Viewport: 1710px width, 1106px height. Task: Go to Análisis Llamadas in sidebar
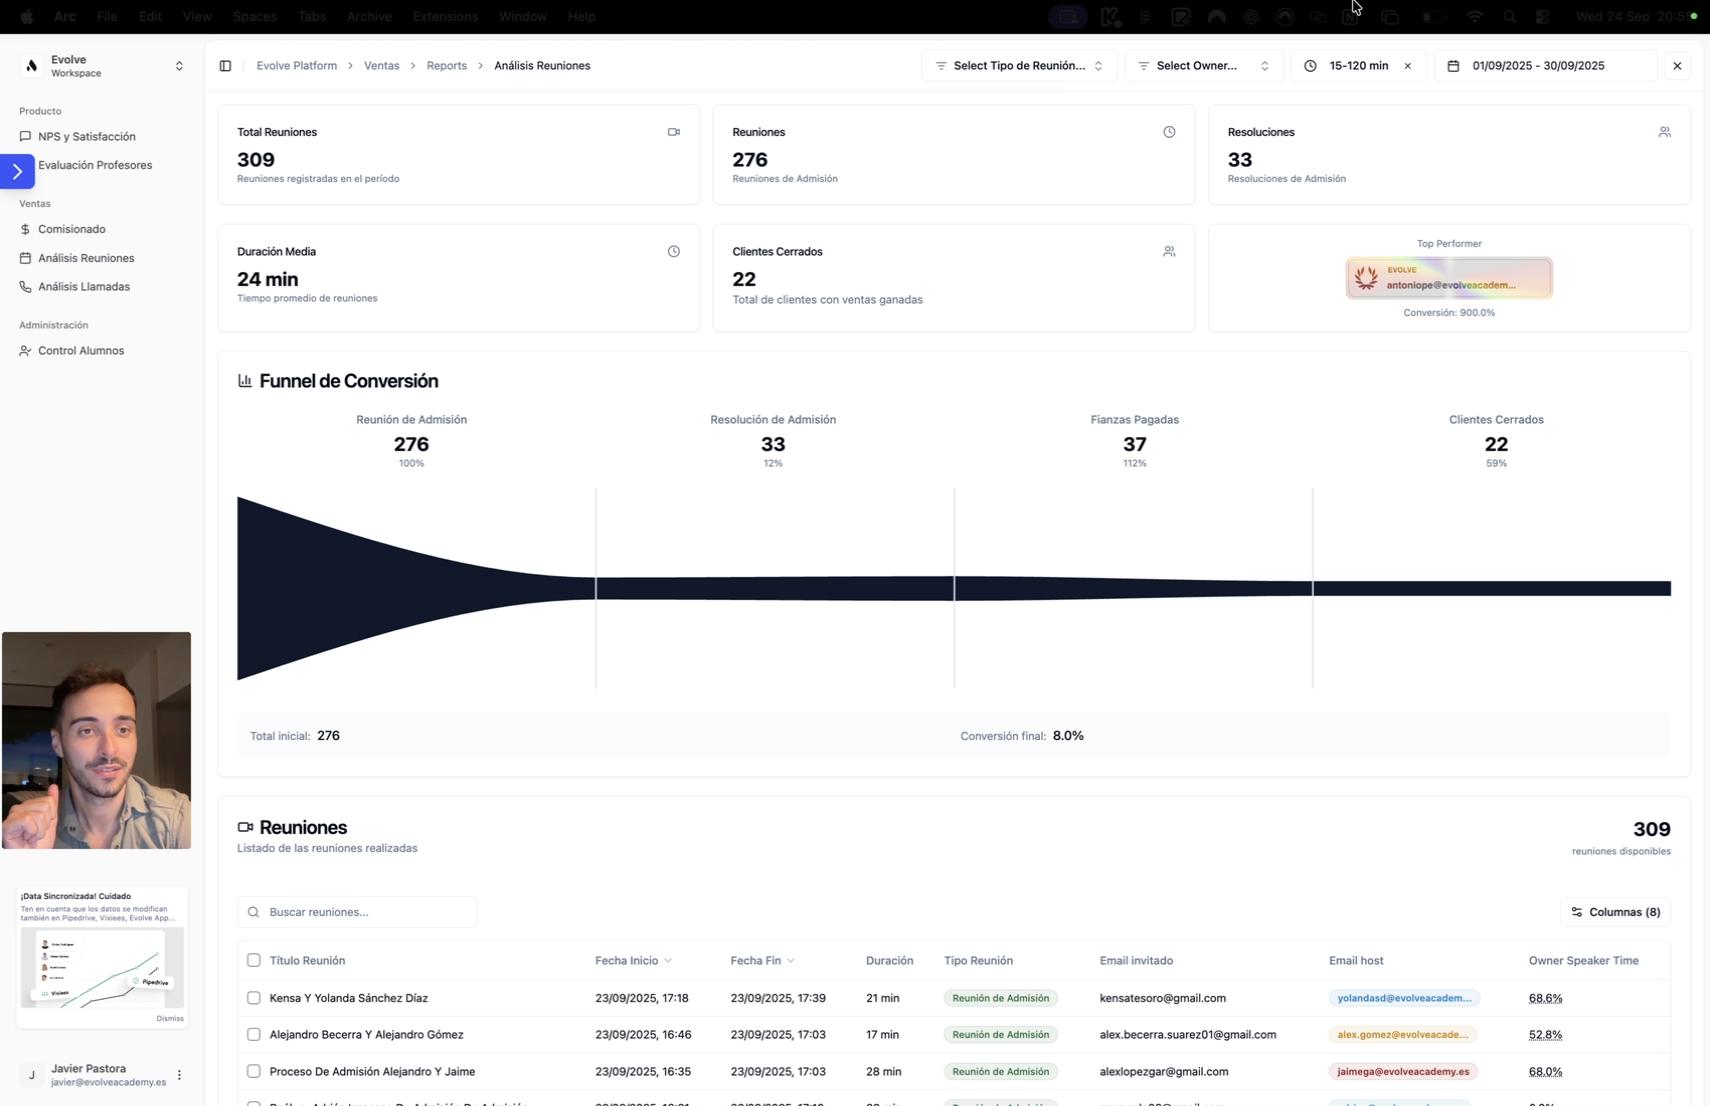pyautogui.click(x=84, y=287)
